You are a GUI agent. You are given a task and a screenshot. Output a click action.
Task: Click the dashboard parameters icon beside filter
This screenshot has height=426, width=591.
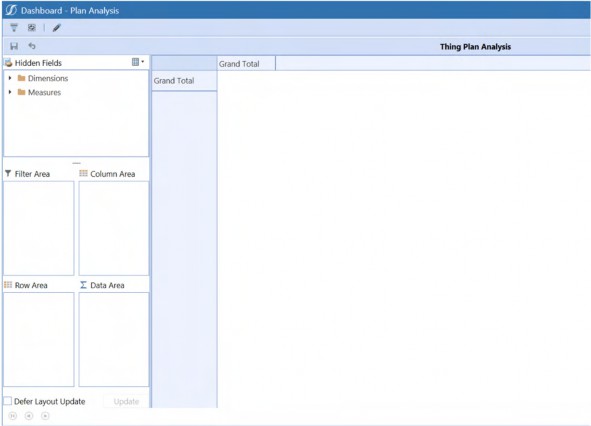click(32, 28)
